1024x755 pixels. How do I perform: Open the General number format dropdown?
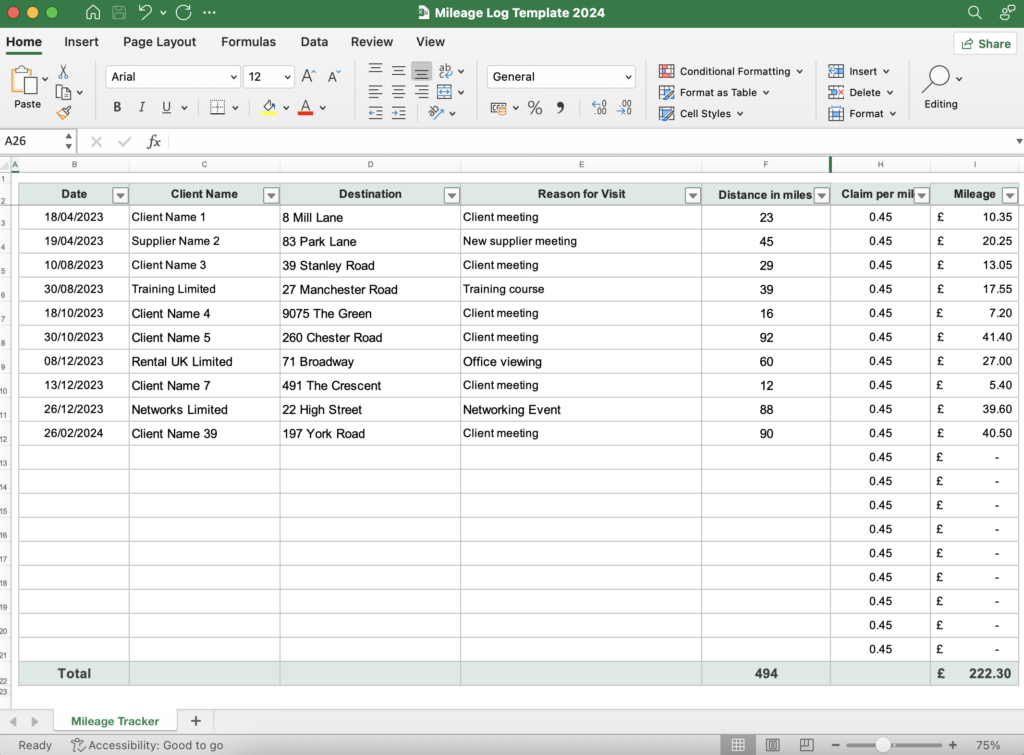(x=628, y=77)
